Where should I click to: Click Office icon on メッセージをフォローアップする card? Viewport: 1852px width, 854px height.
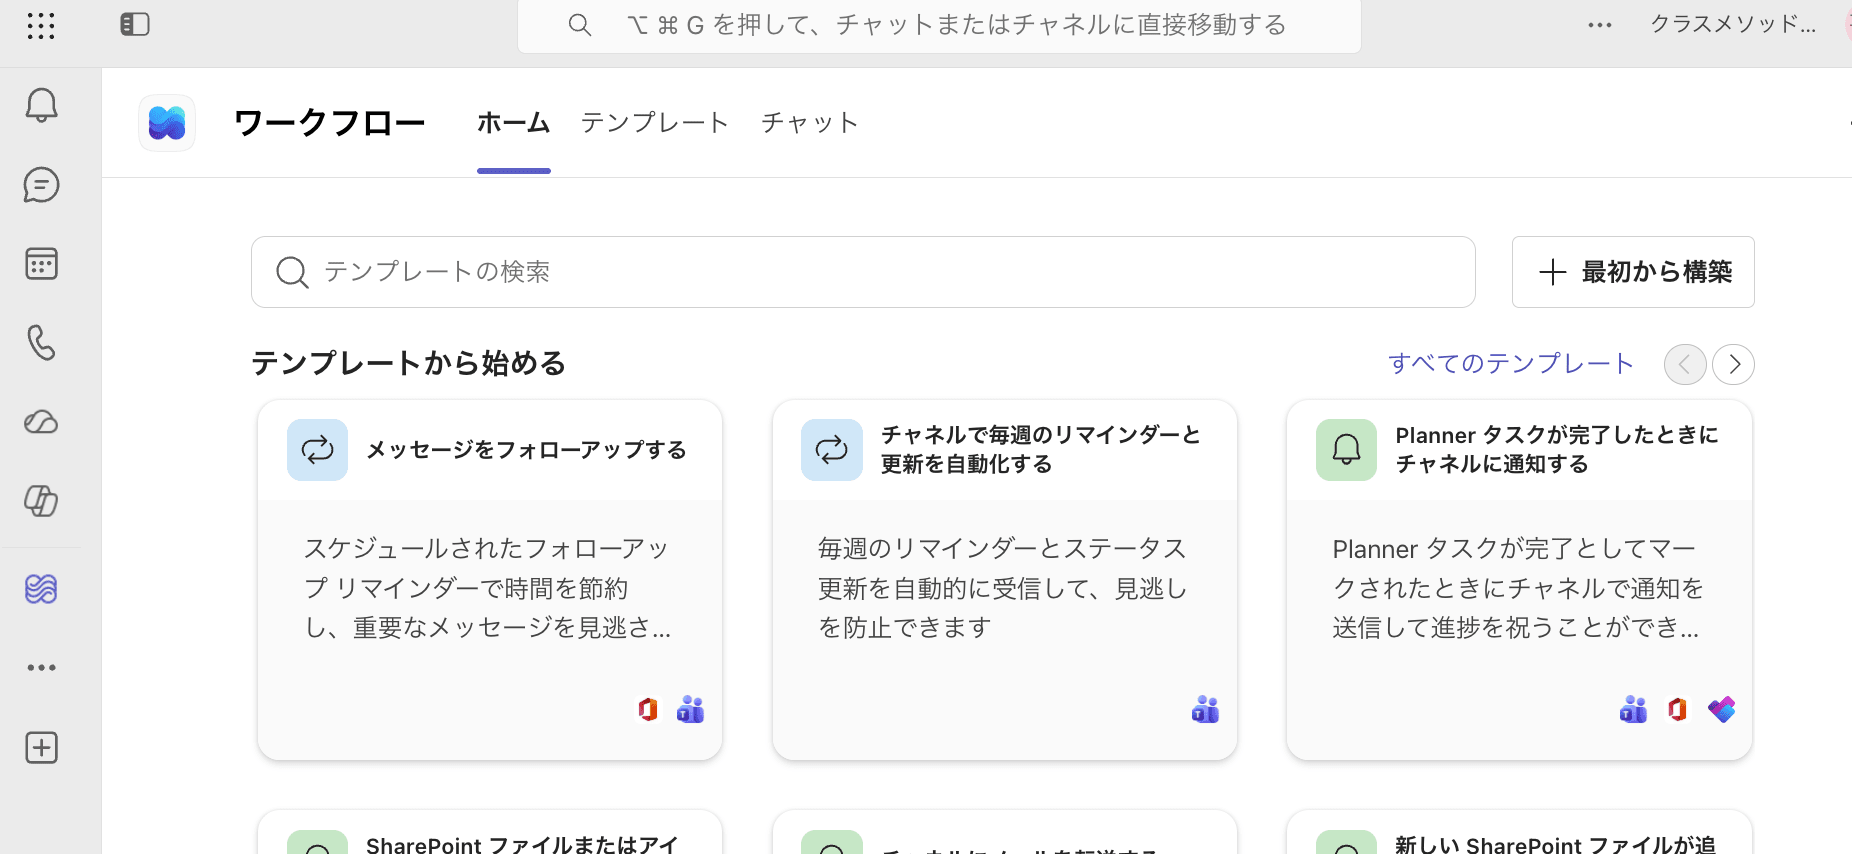pos(648,710)
